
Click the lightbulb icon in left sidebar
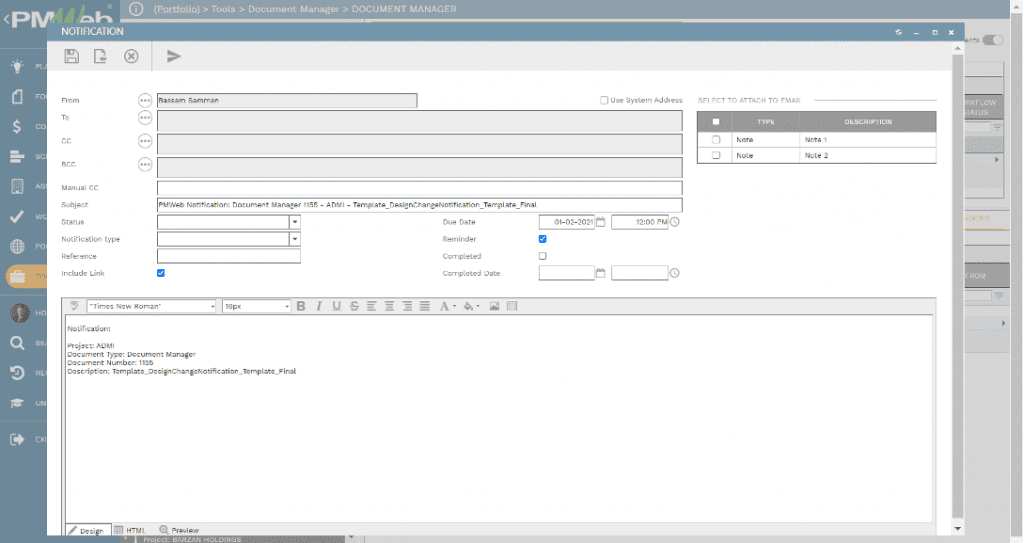[17, 65]
